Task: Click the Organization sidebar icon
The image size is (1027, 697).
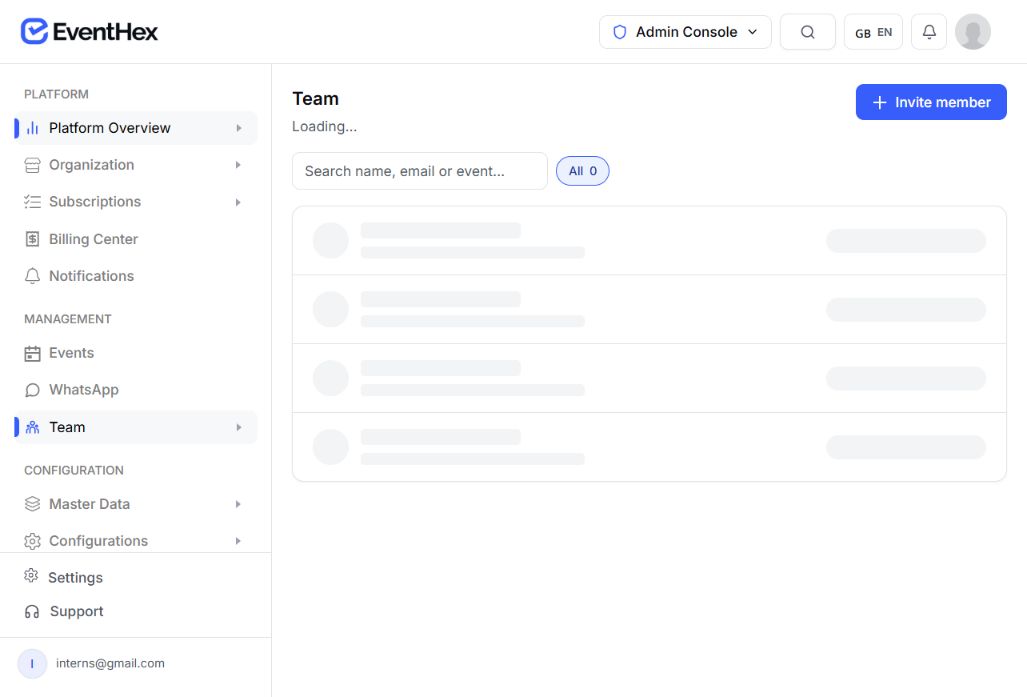Action: coord(32,165)
